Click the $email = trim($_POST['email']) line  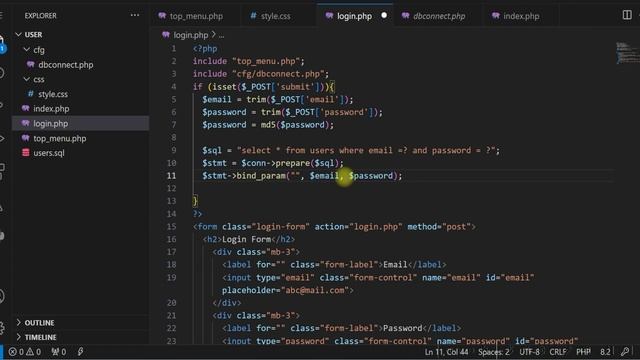pos(278,99)
